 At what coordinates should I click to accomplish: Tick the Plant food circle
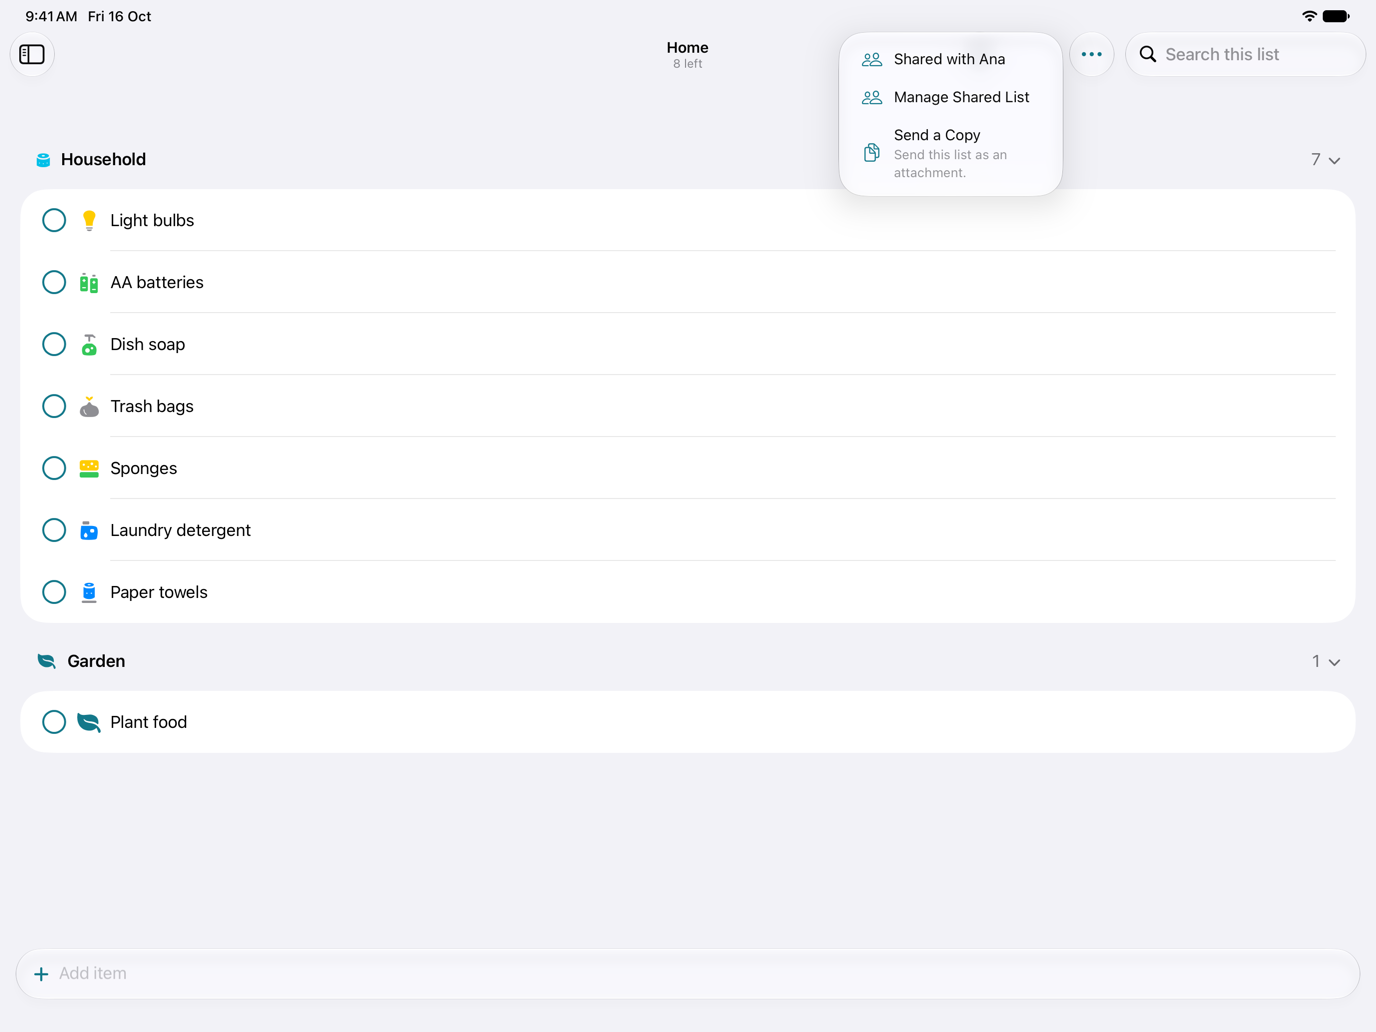54,722
